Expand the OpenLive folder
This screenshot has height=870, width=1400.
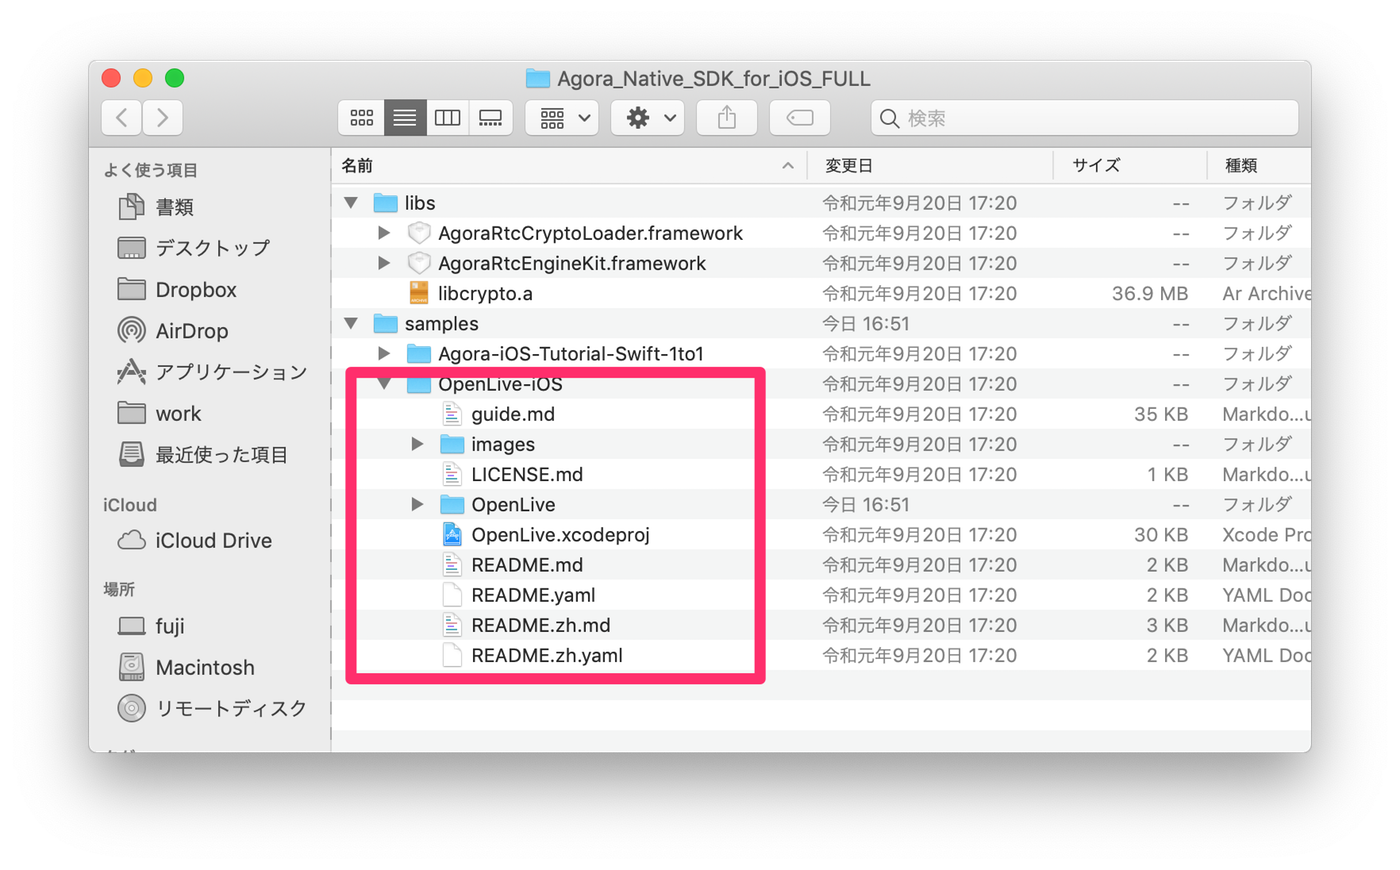[418, 505]
